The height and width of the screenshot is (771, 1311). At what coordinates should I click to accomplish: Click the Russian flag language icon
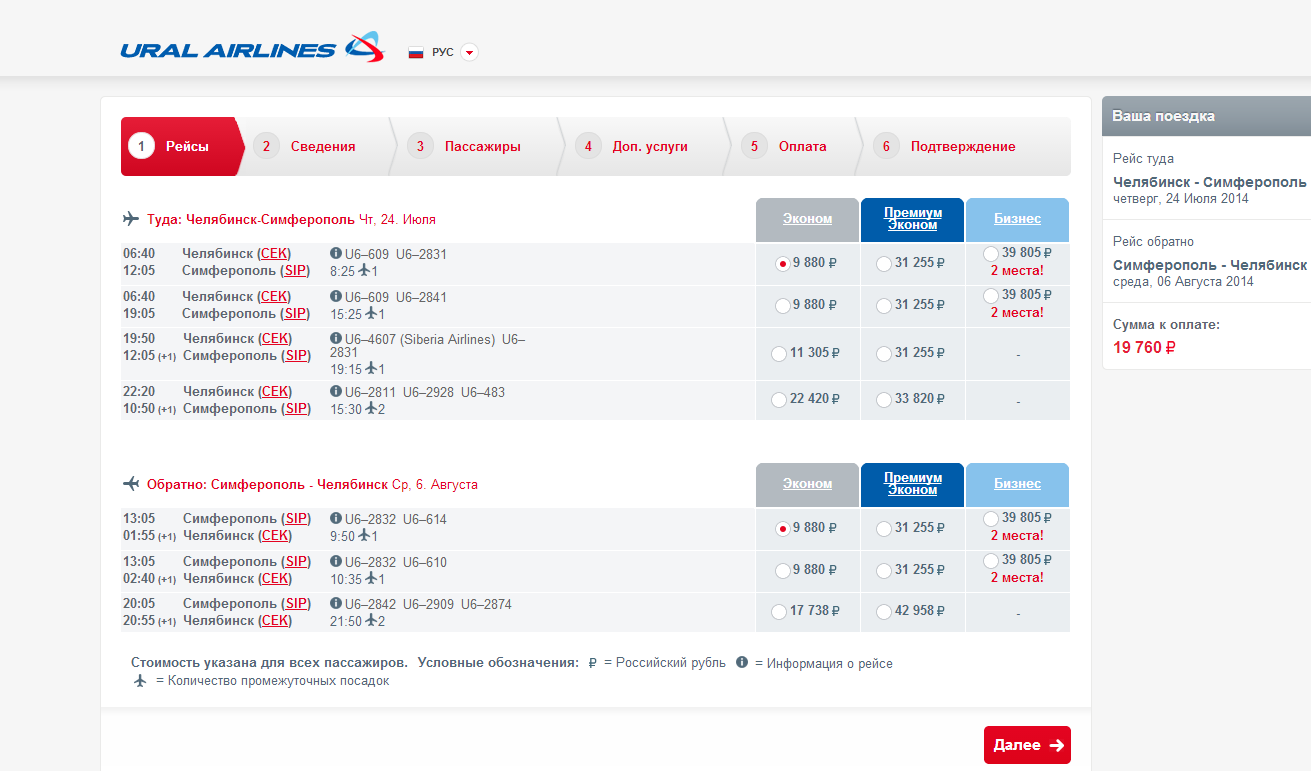pos(416,52)
